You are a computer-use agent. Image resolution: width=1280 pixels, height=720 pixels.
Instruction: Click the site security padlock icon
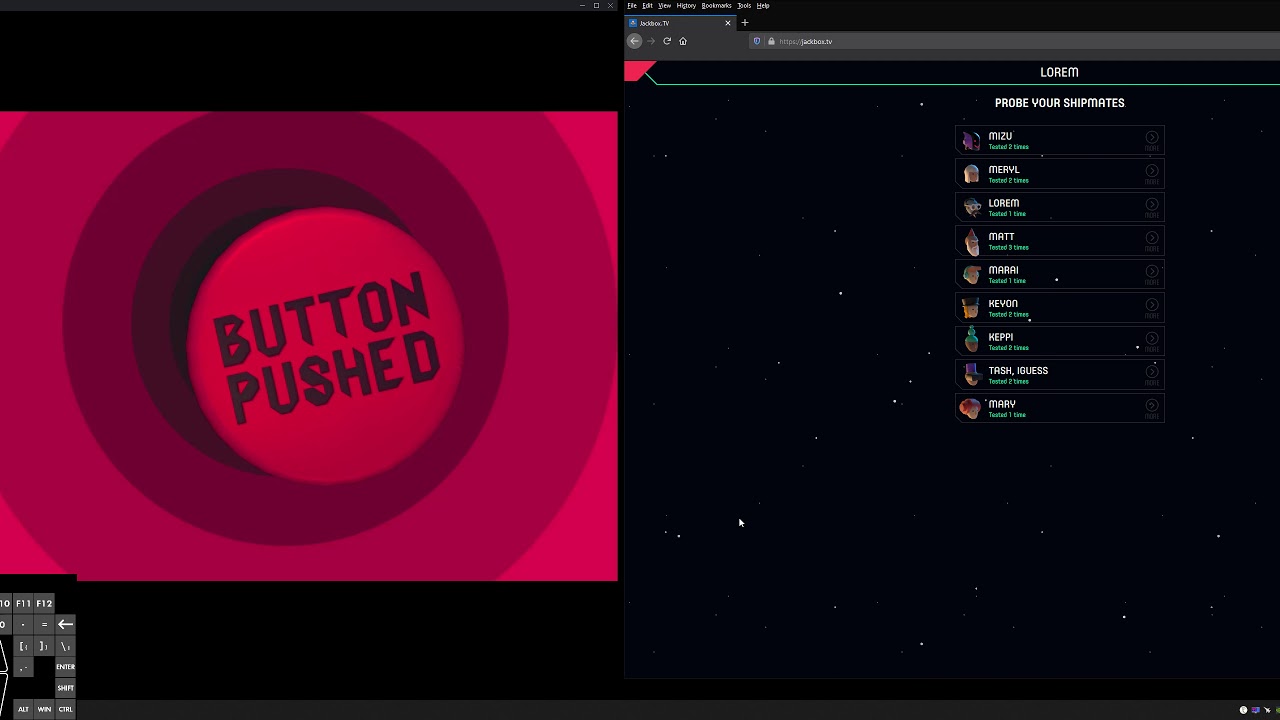[771, 41]
